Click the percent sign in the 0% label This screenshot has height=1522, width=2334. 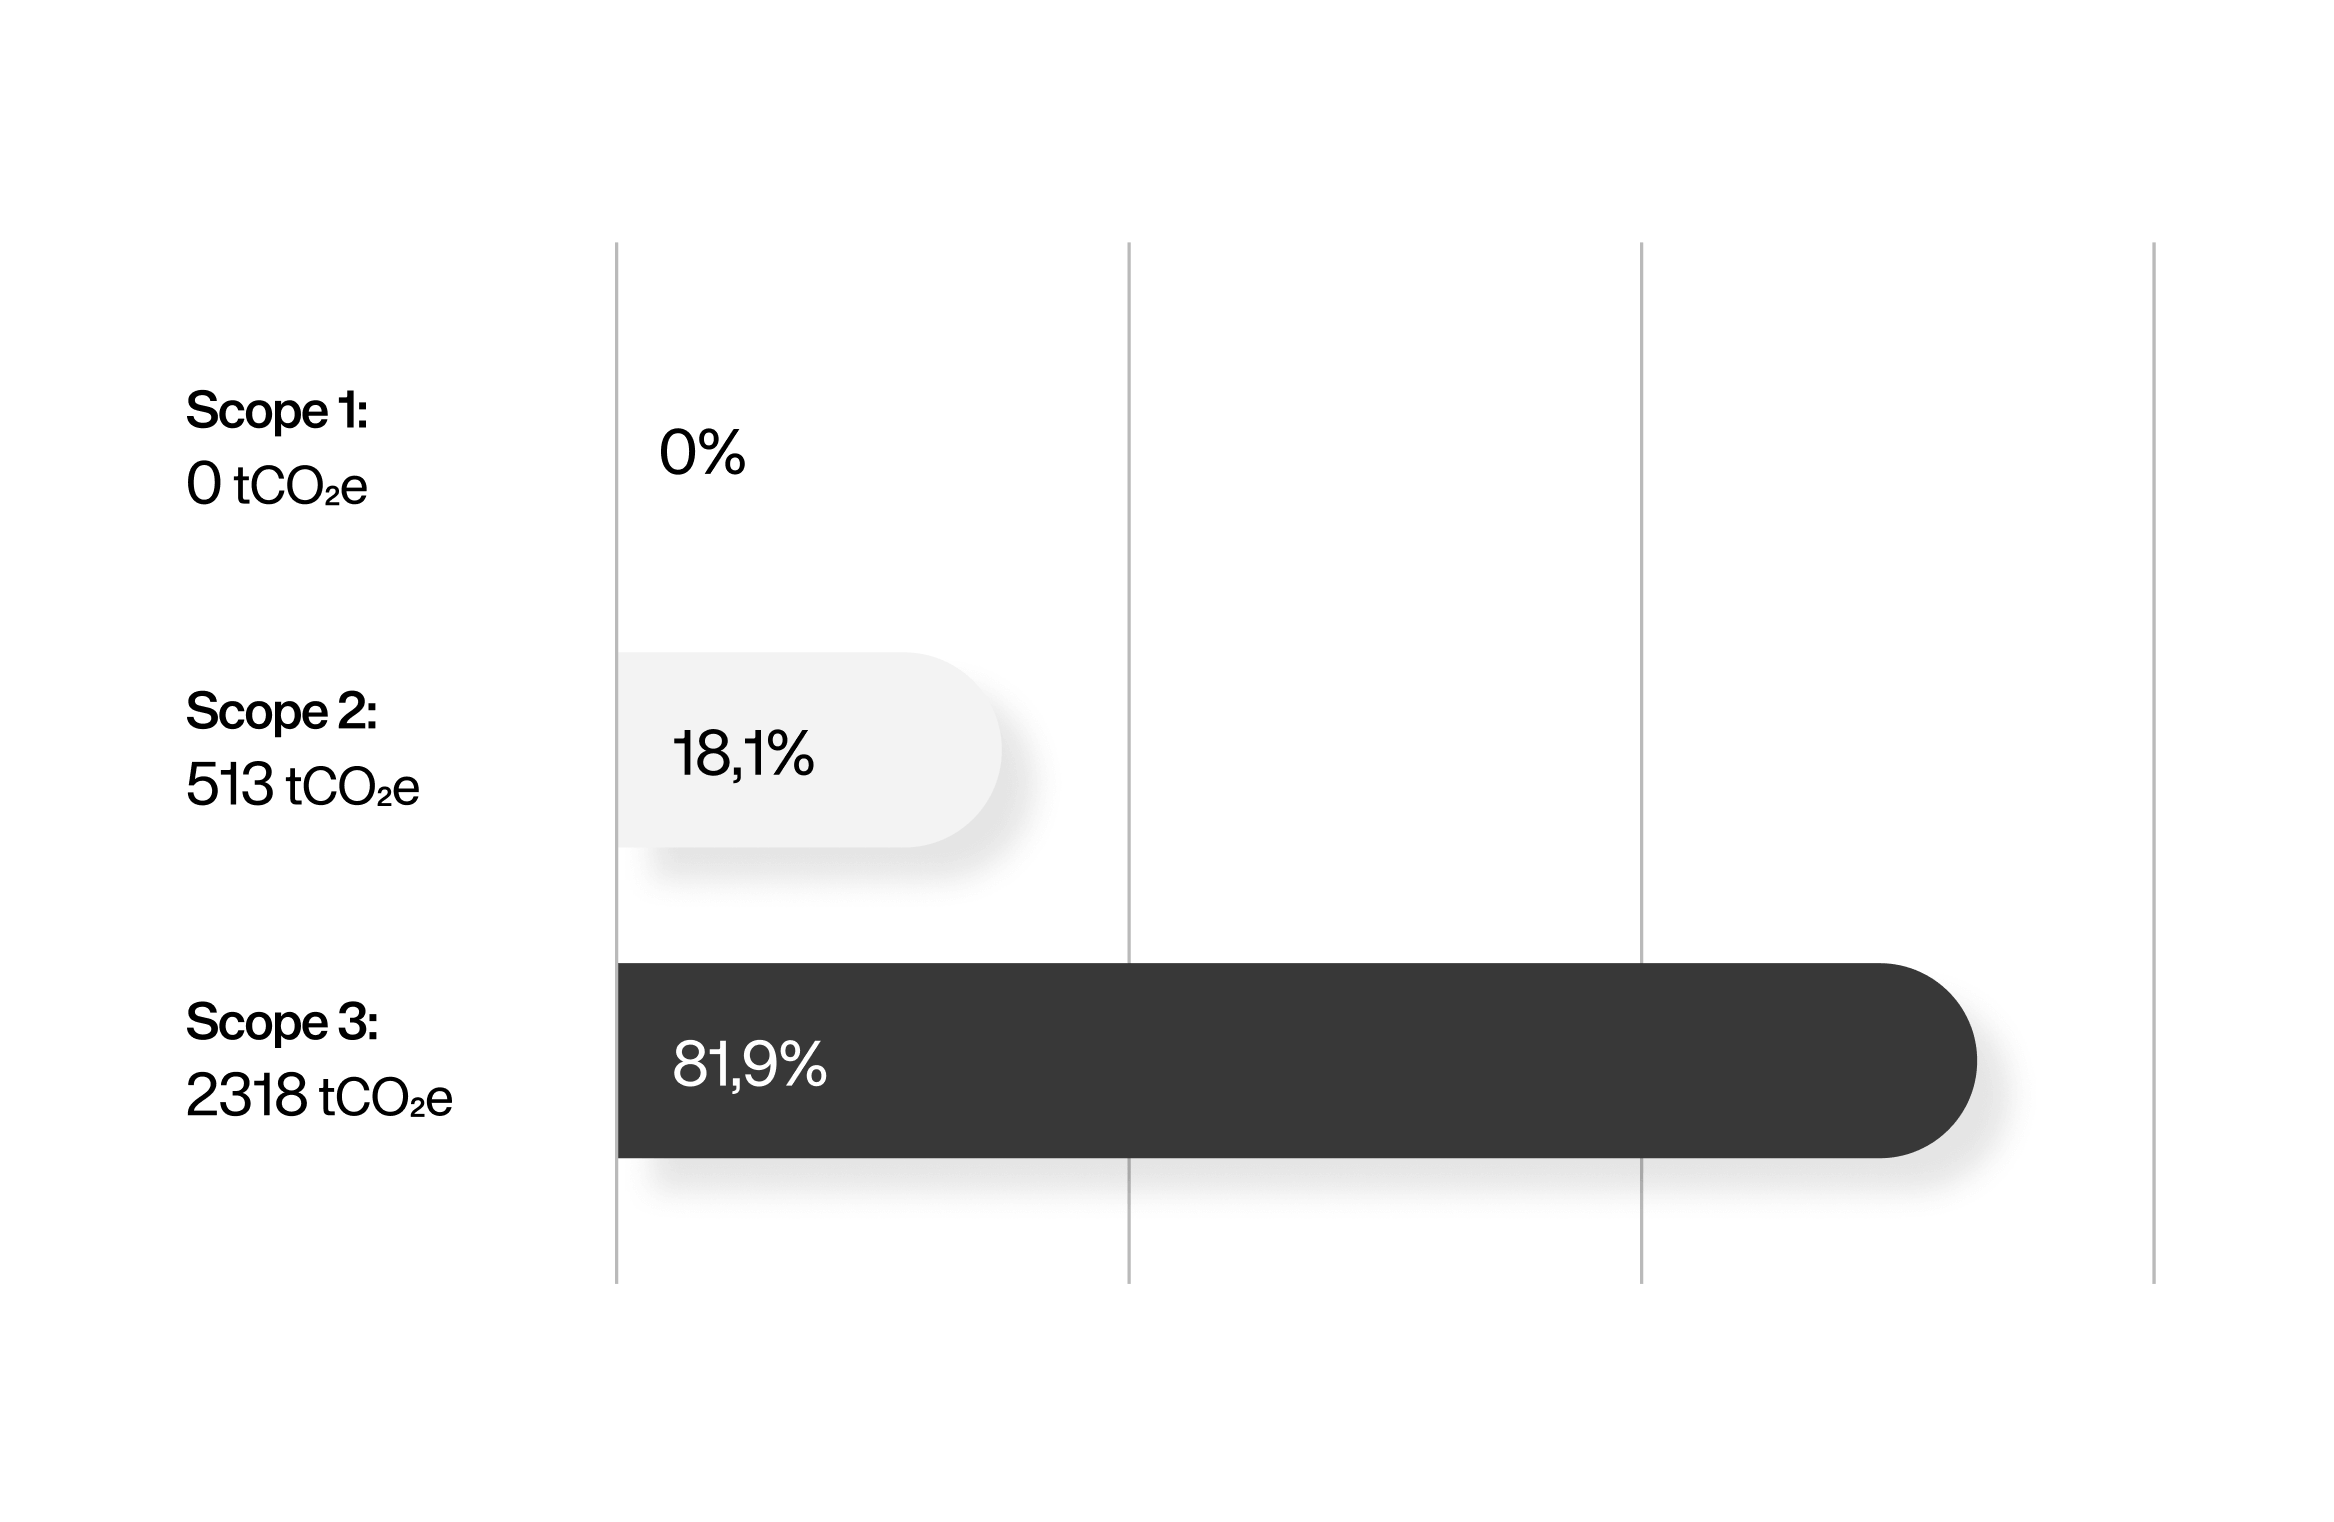coord(722,452)
